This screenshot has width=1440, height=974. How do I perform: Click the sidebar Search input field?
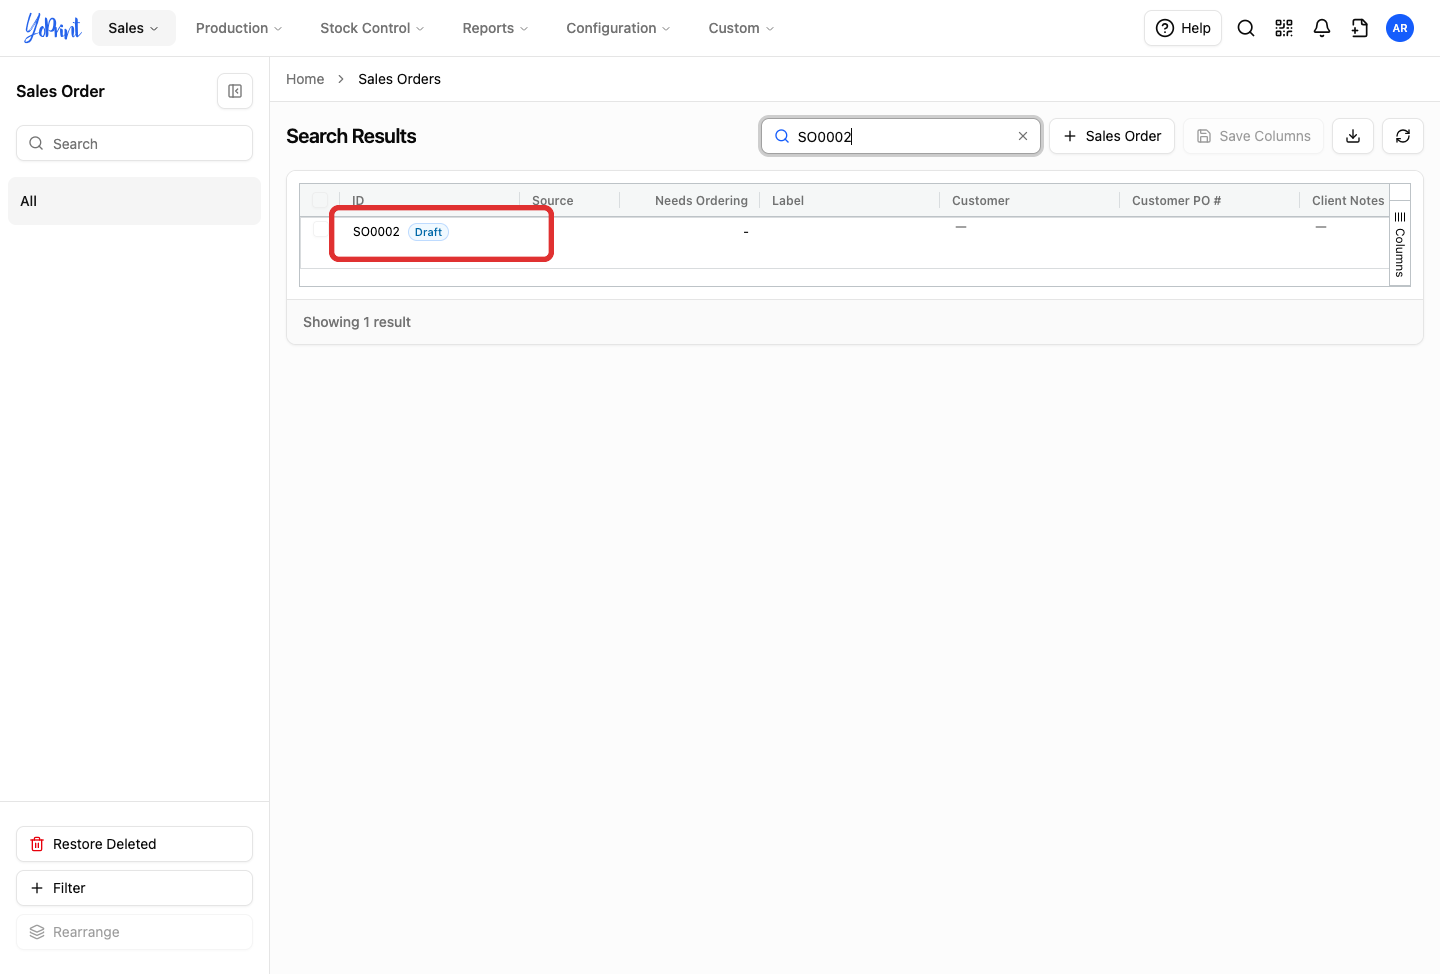coord(134,143)
